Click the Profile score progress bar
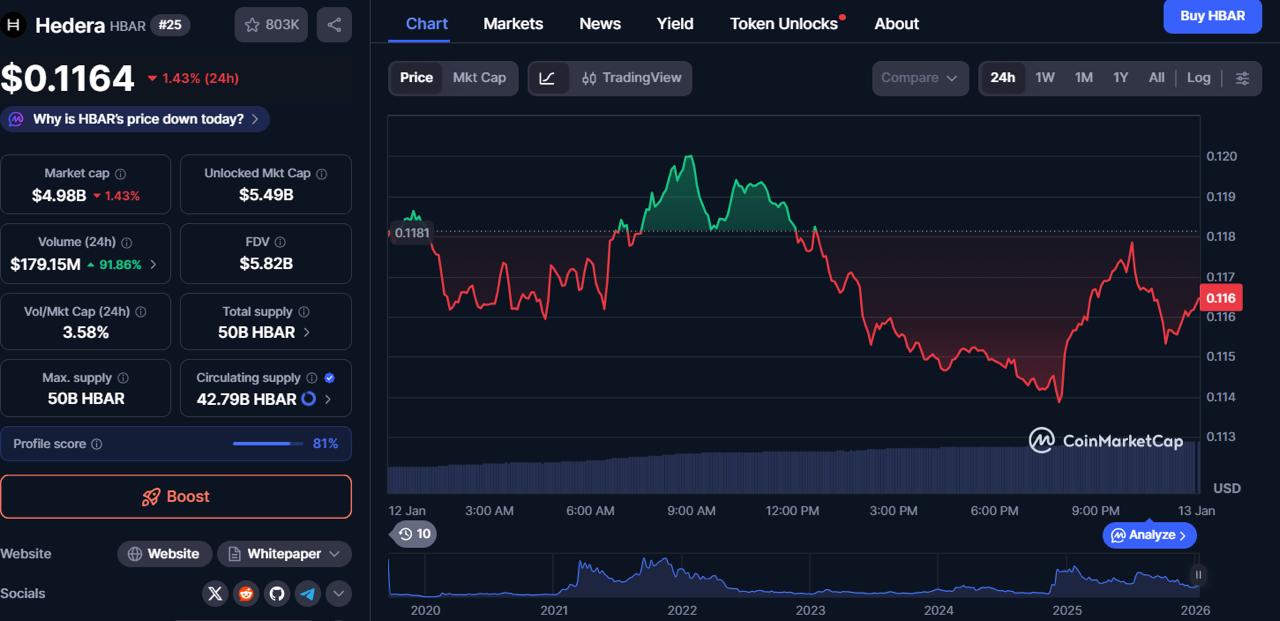 [266, 443]
